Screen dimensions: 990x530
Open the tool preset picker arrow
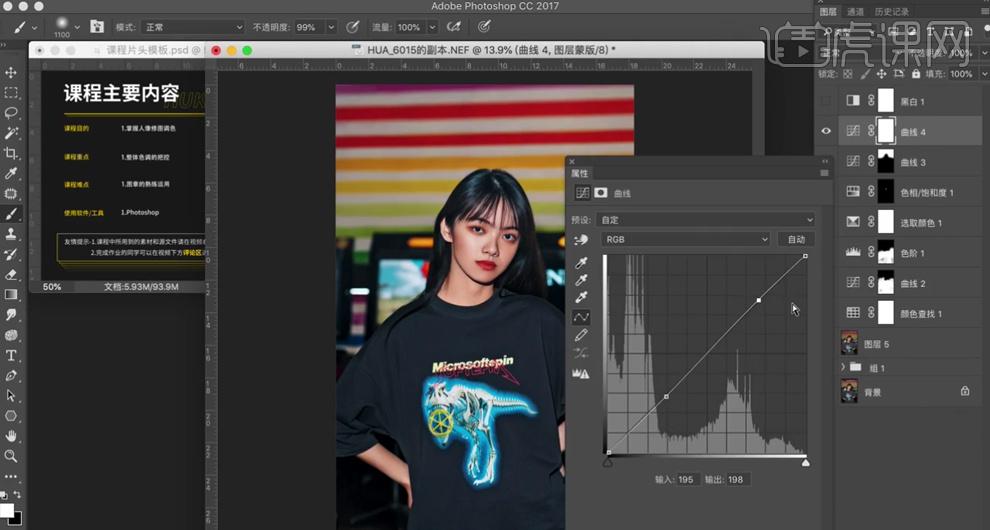pyautogui.click(x=34, y=28)
